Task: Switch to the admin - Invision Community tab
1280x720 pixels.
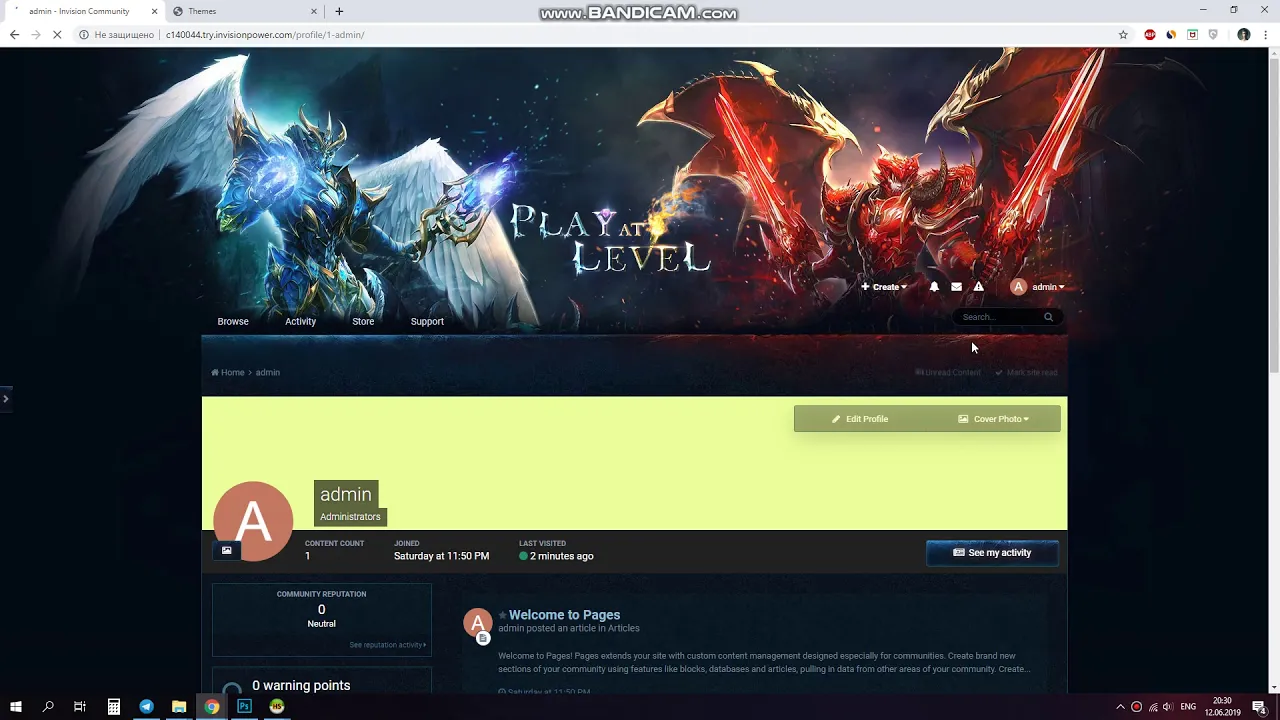Action: 85,11
